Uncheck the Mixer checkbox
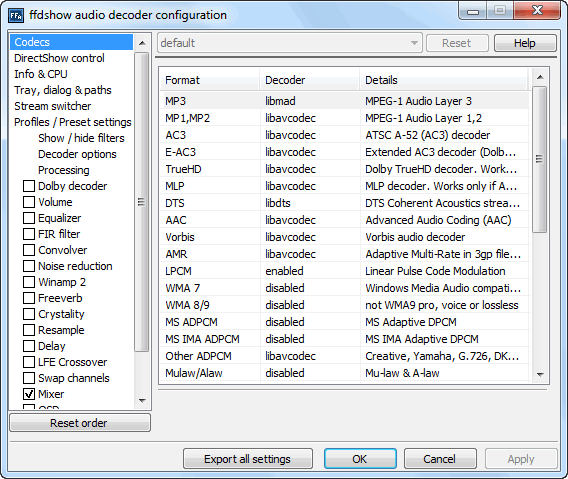Screen dimensions: 568x479 click(x=29, y=394)
